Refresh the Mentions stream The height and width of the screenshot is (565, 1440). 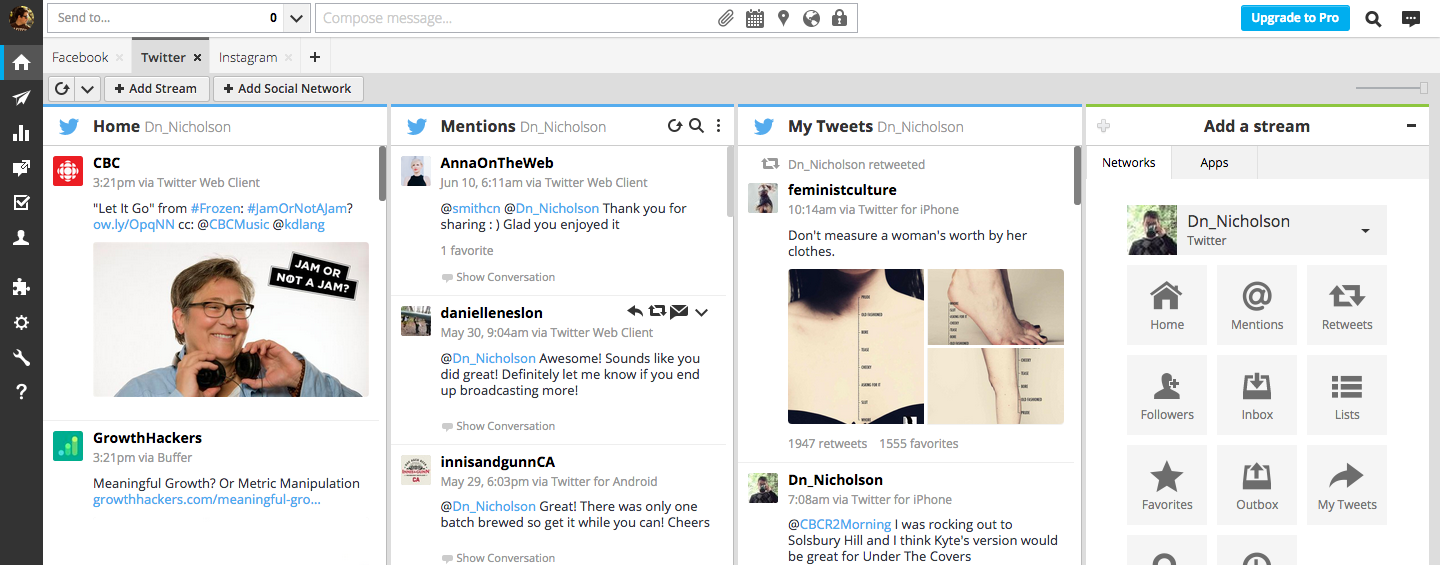[x=674, y=126]
